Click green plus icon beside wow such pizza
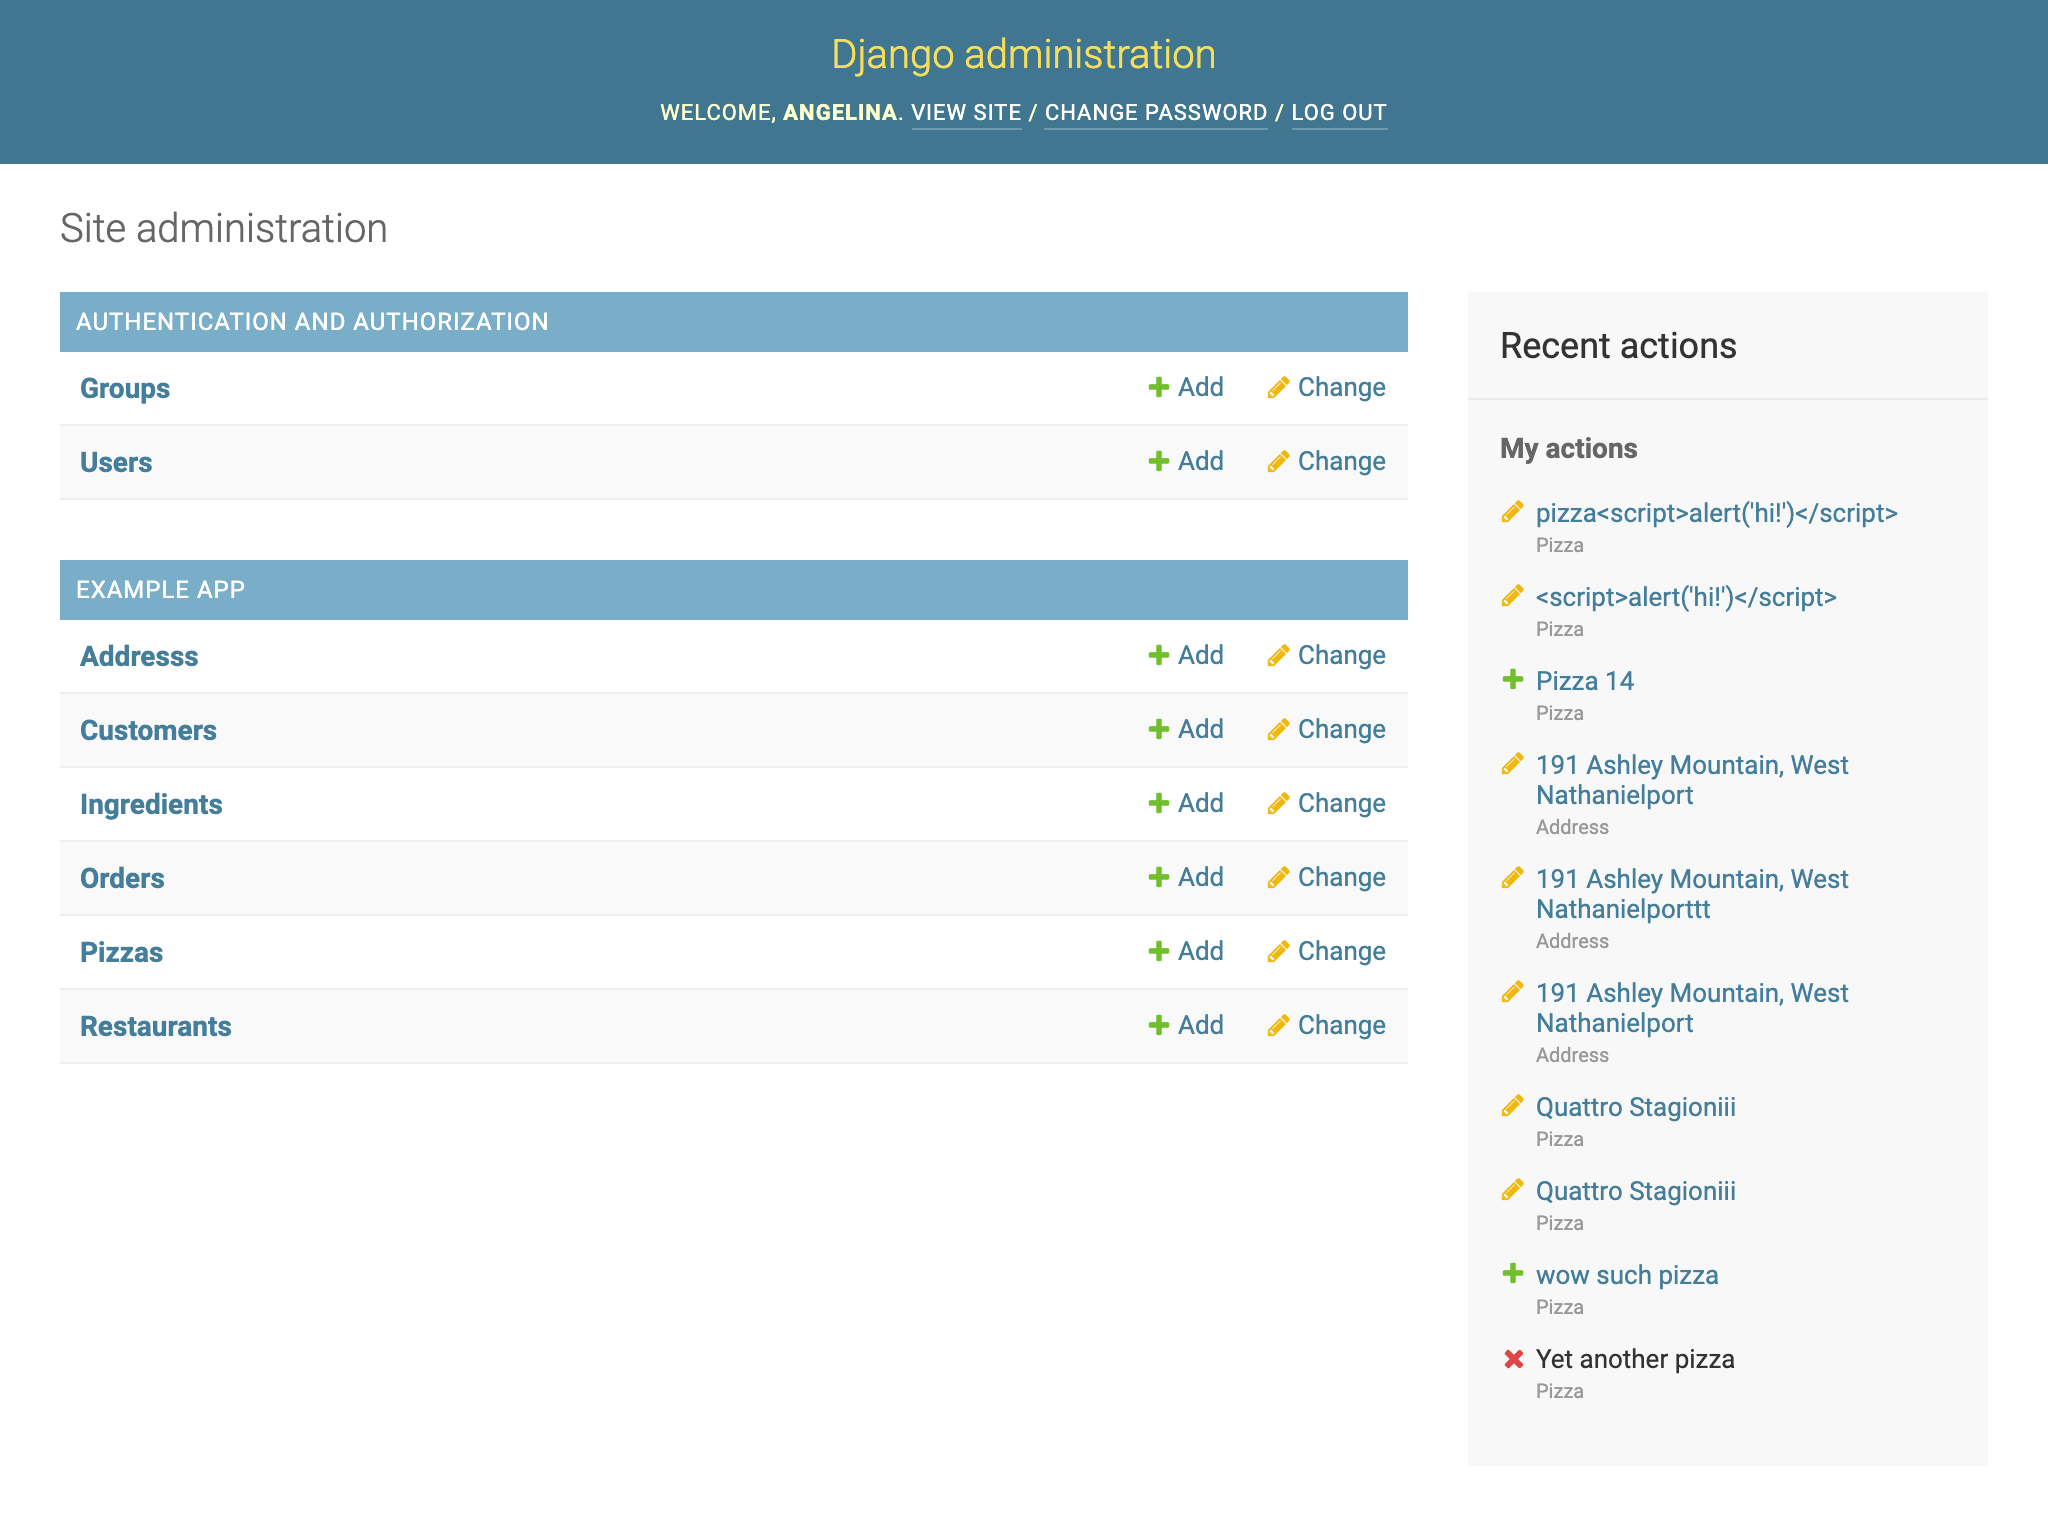The width and height of the screenshot is (2048, 1536). pos(1513,1274)
